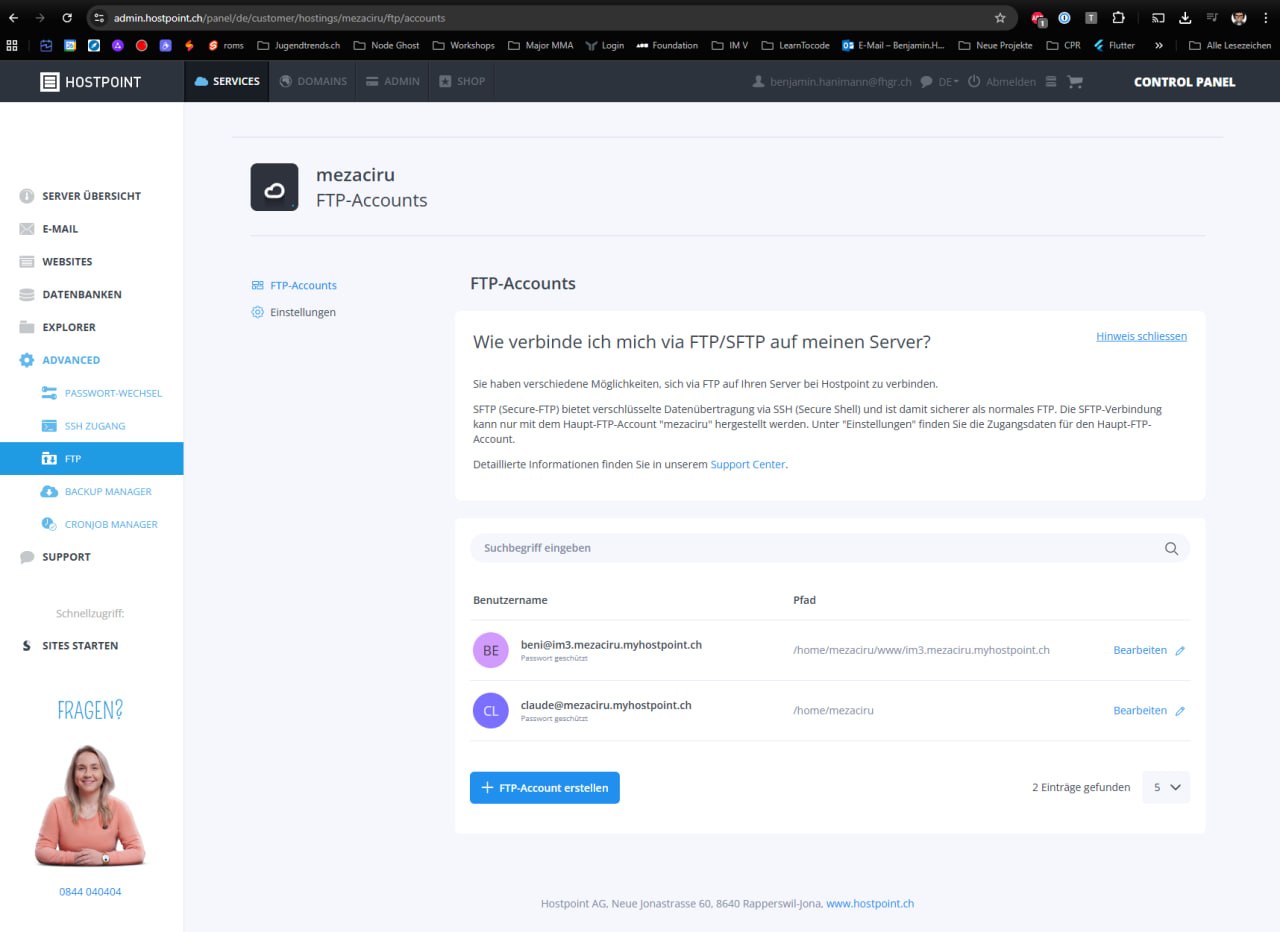This screenshot has height=932, width=1280.
Task: Click the BE avatar for beni account
Action: click(491, 650)
